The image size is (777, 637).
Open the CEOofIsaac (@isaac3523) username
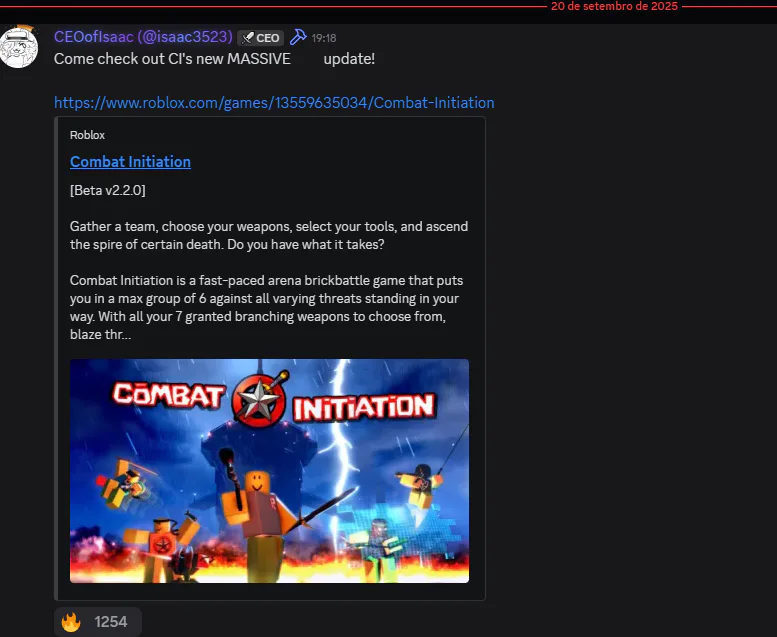pos(143,37)
